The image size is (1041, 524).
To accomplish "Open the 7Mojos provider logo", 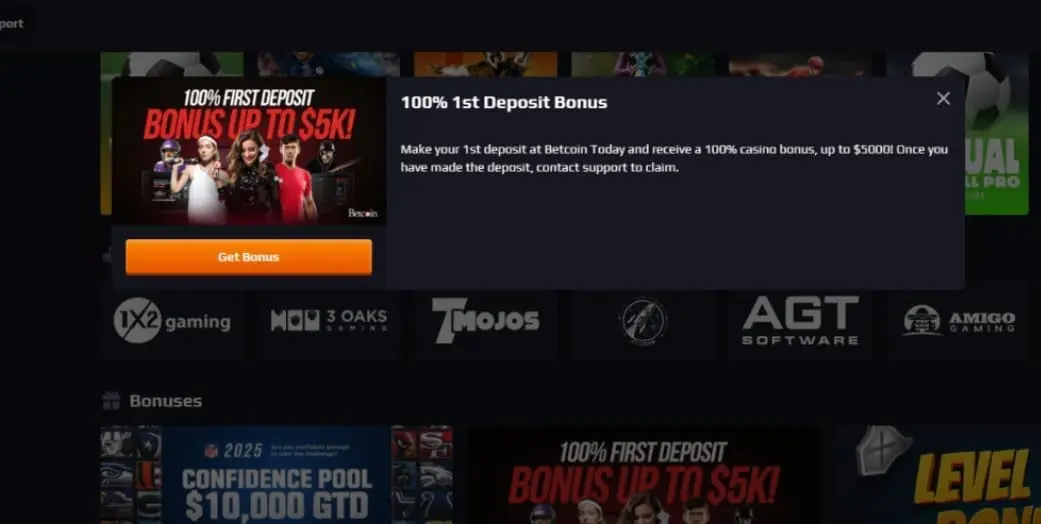I will pos(485,321).
